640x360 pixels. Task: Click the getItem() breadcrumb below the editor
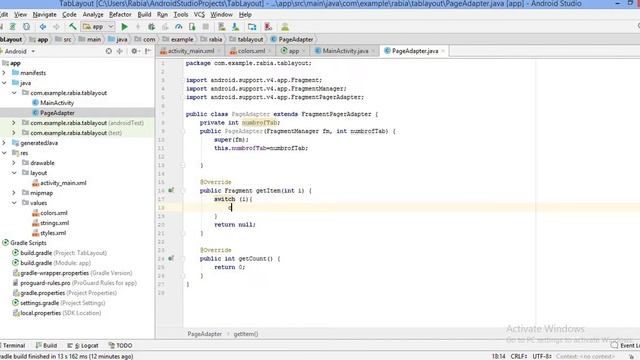coord(246,334)
